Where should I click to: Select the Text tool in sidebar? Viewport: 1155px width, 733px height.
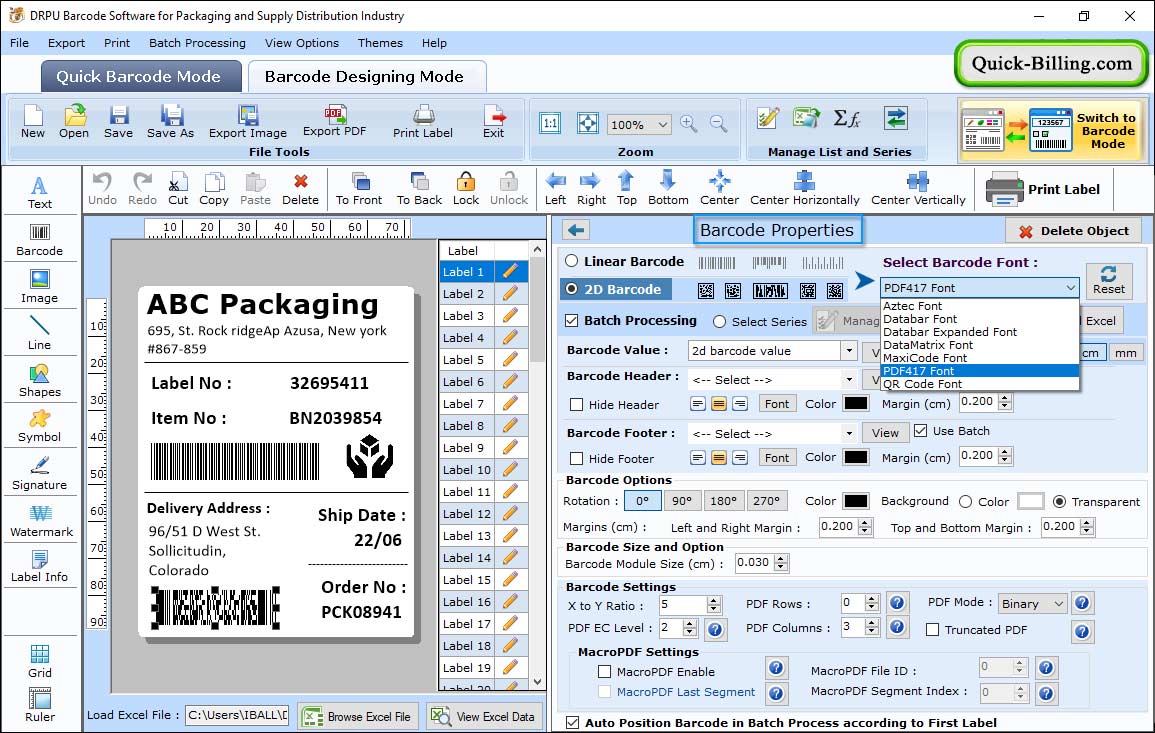40,192
